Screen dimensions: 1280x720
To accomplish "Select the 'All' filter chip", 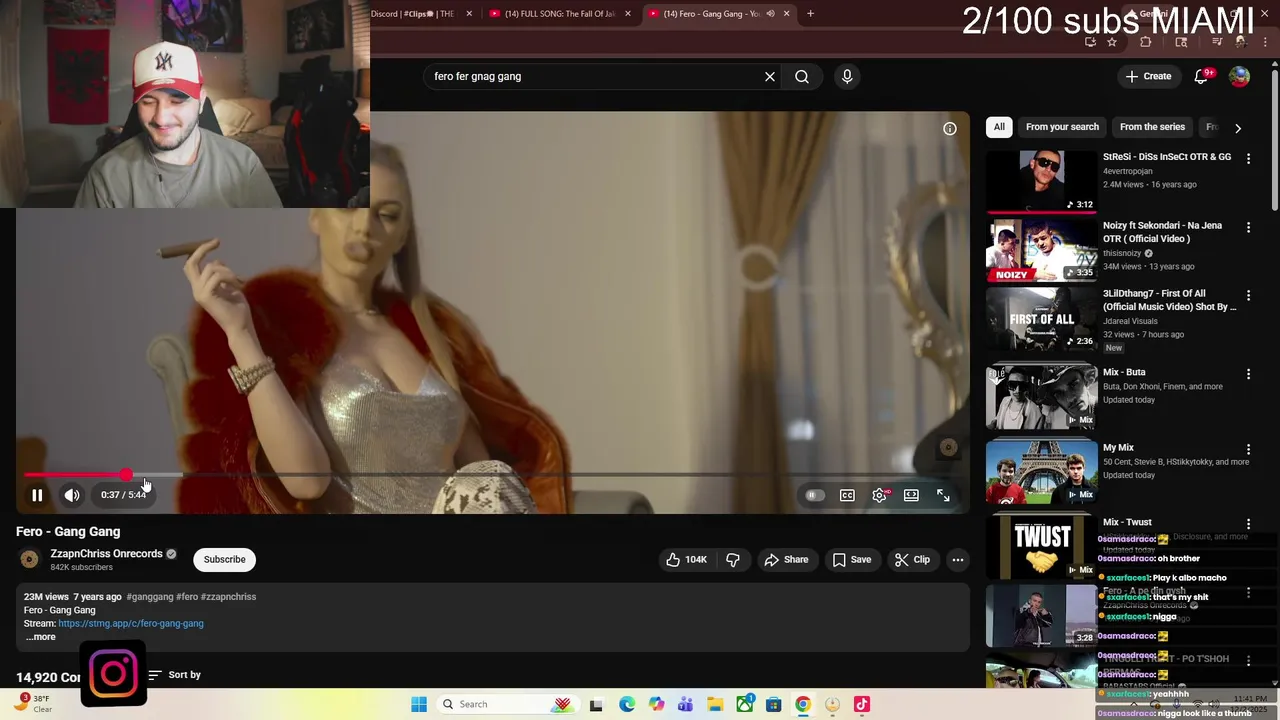I will [x=999, y=127].
